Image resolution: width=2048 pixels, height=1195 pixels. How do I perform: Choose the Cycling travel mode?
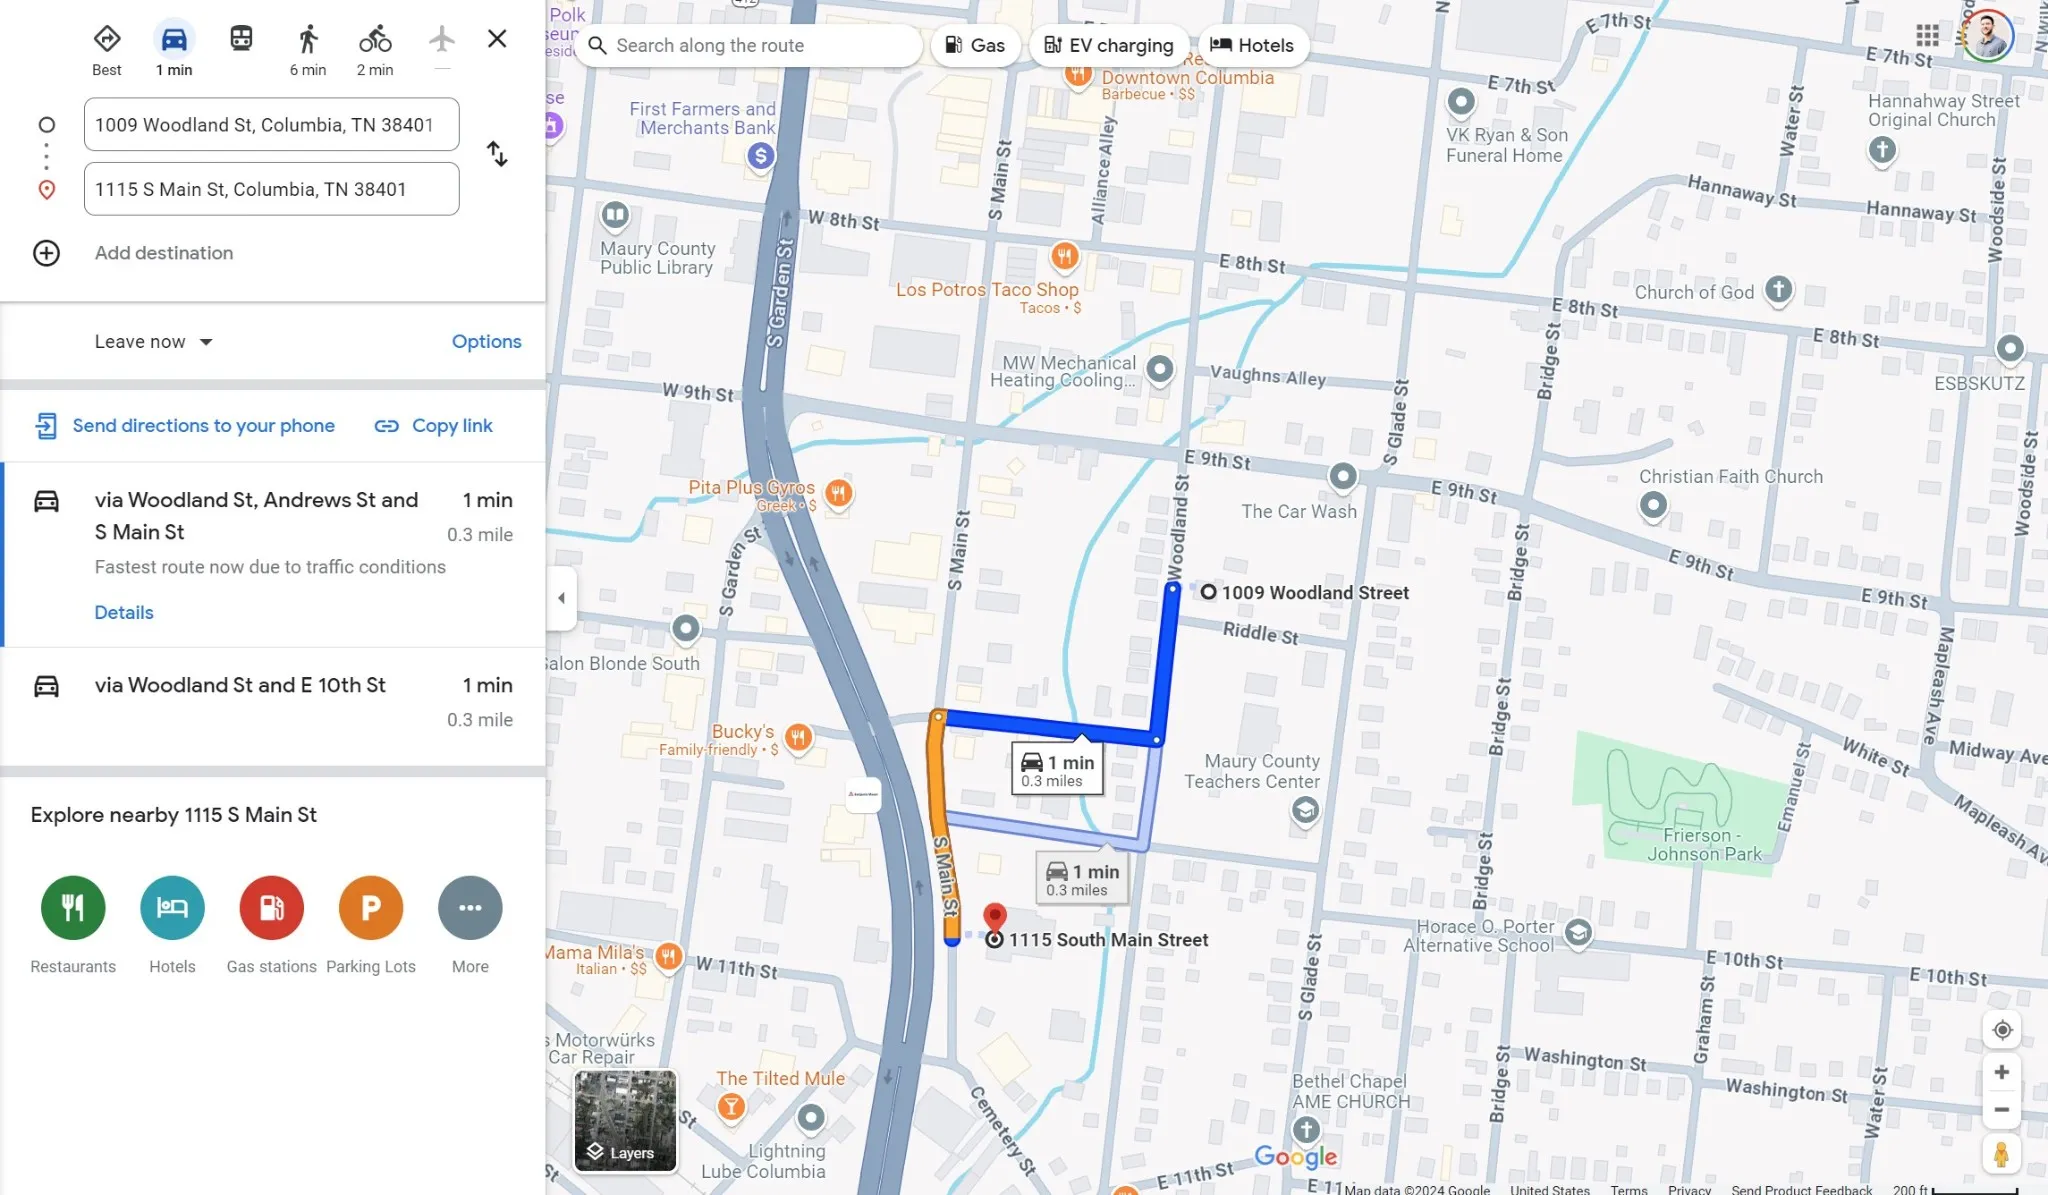tap(375, 40)
